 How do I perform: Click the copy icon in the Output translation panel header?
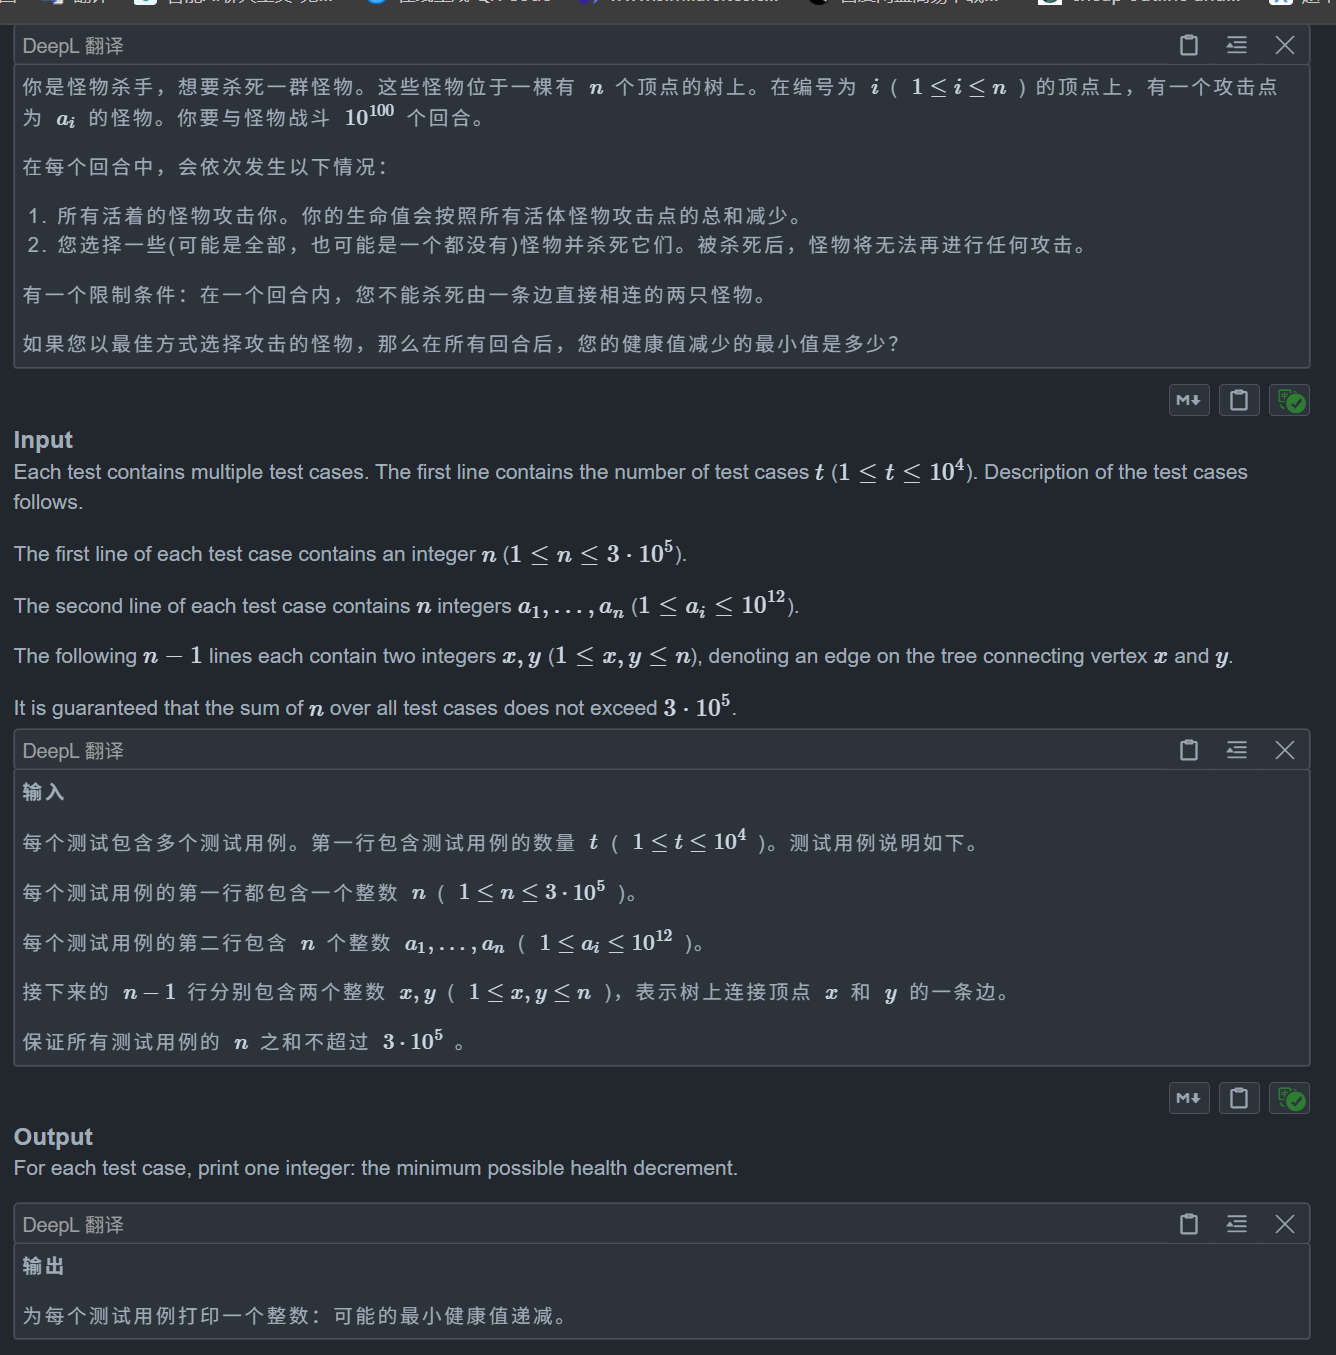(x=1188, y=1224)
